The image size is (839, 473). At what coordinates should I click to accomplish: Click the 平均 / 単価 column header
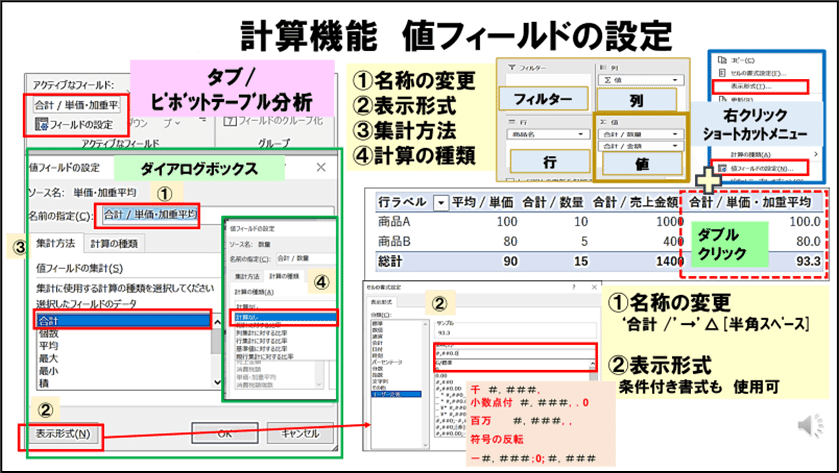482,202
